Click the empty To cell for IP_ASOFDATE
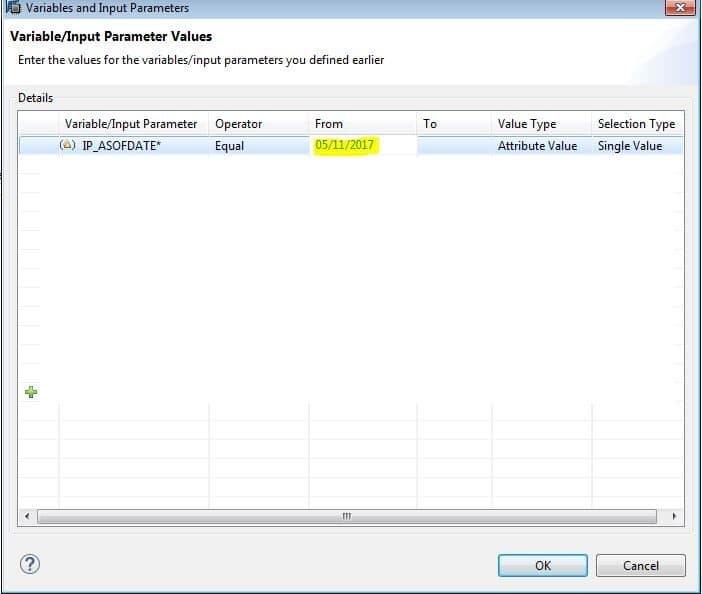Screen dimensions: 702x594 point(454,145)
